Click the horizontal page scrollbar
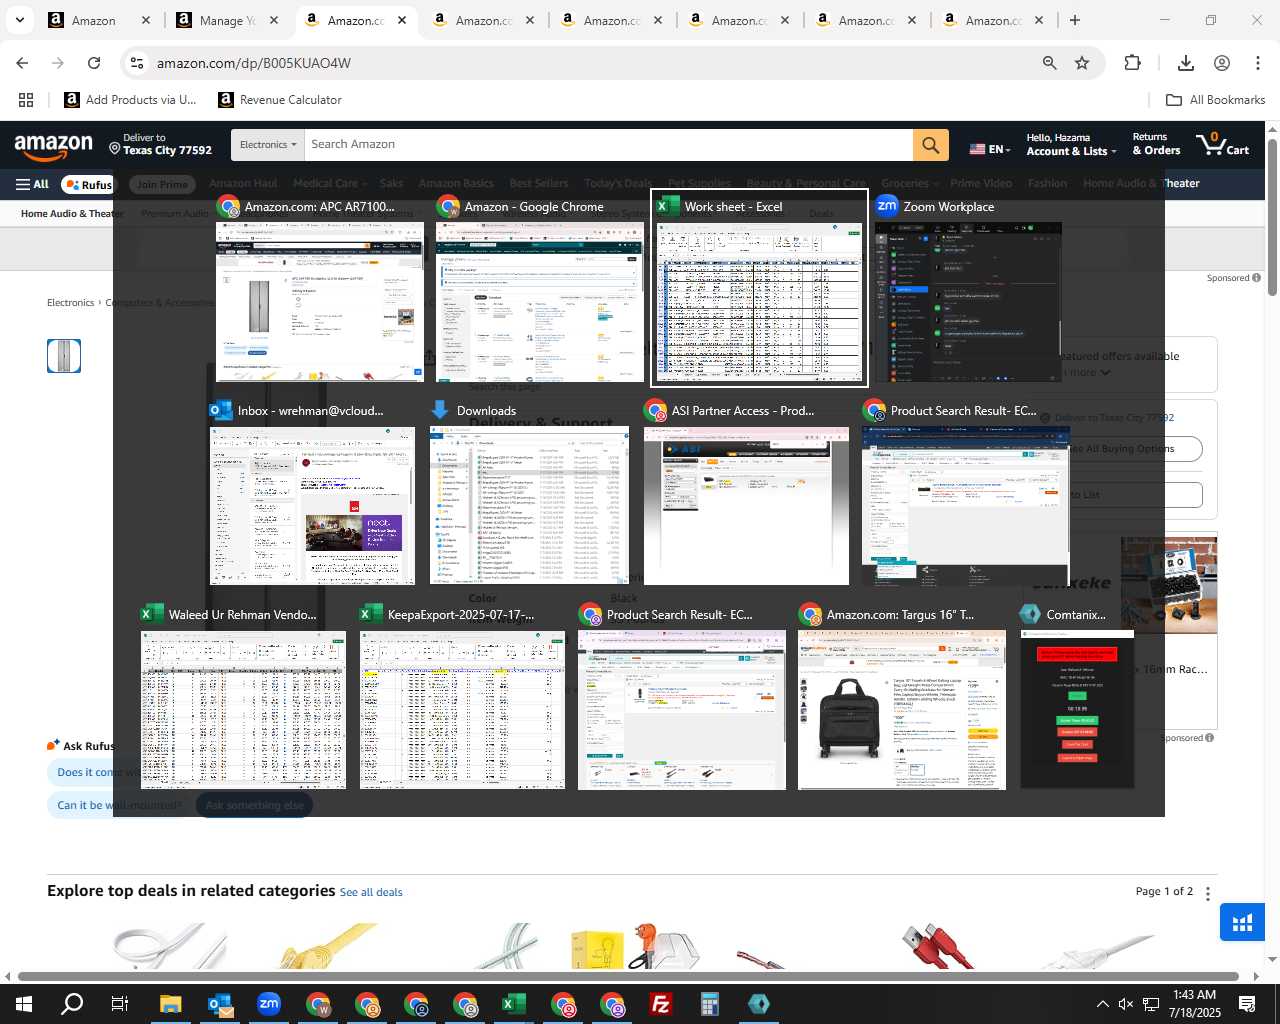This screenshot has height=1024, width=1280. [629, 976]
